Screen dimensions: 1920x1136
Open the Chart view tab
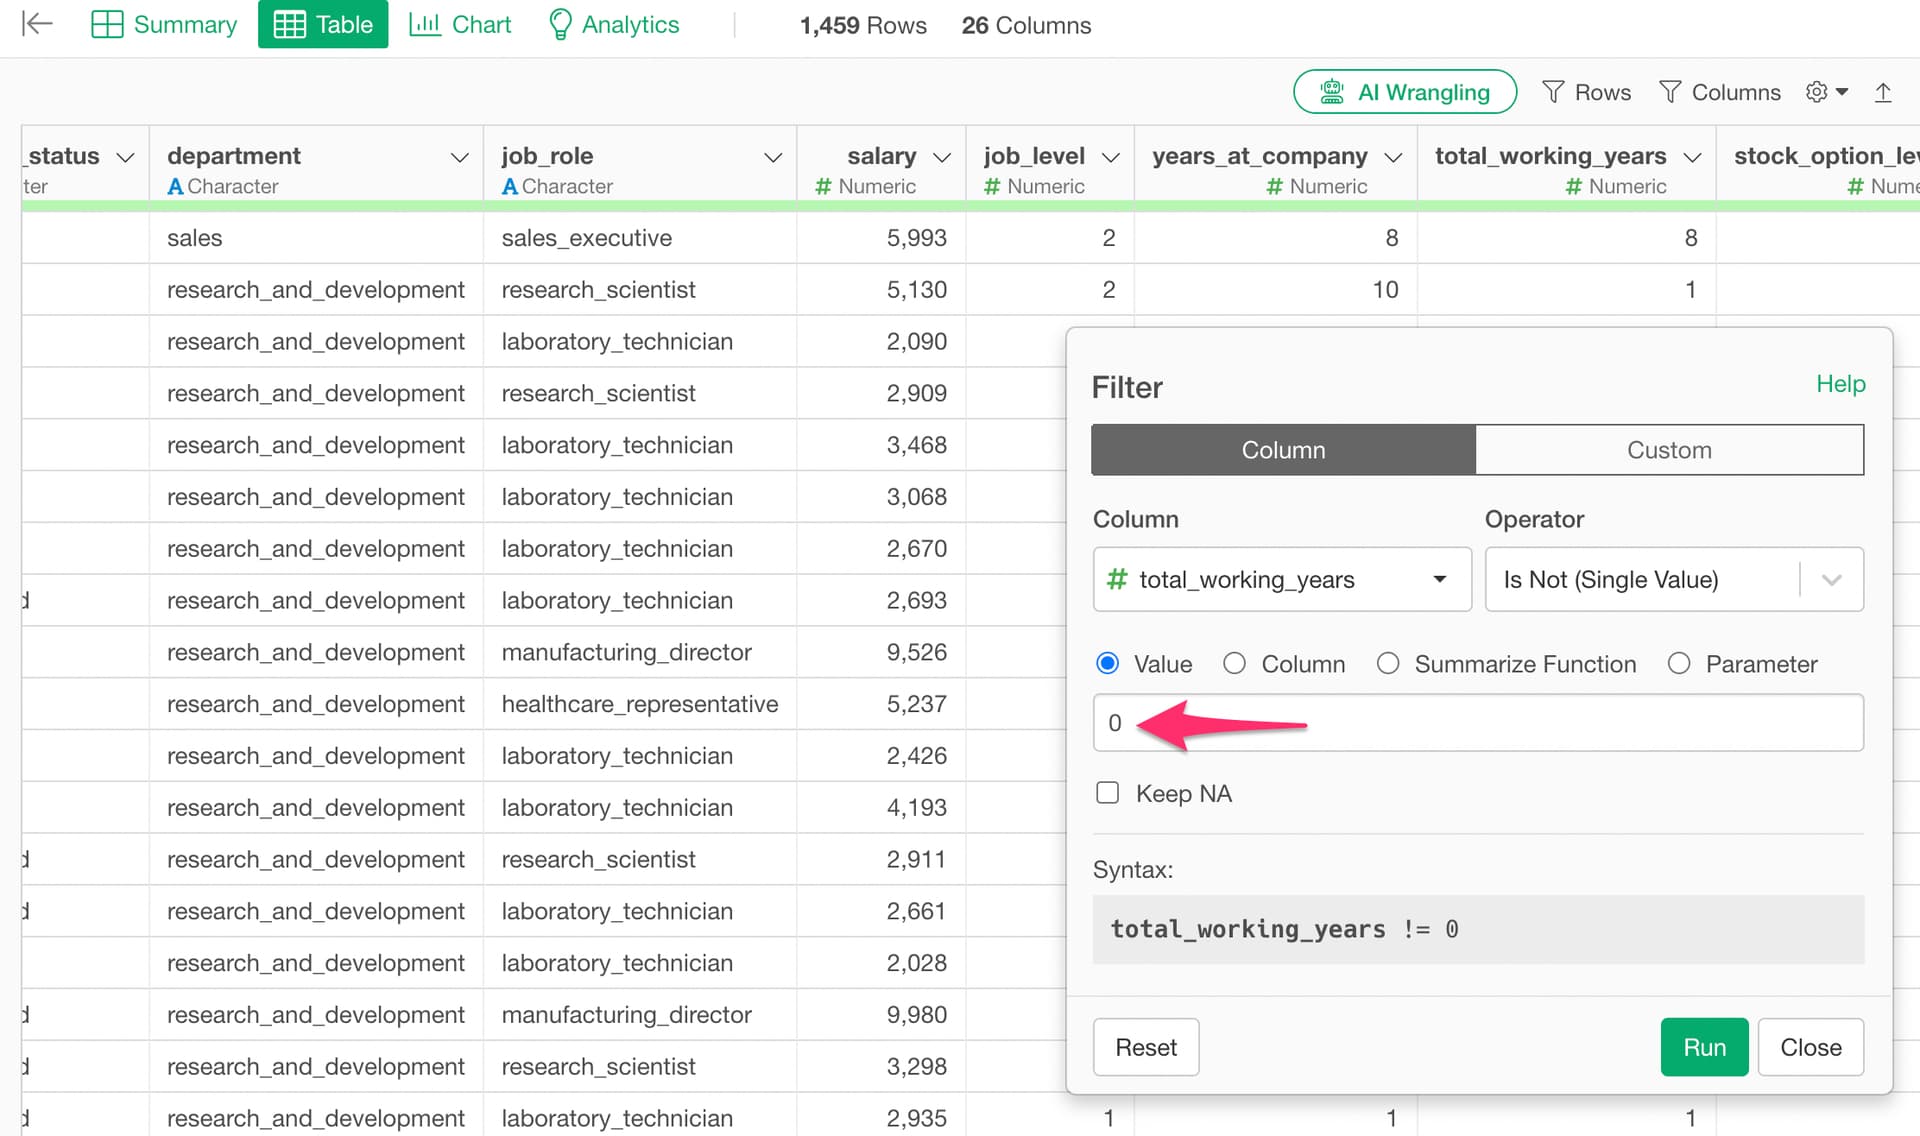tap(460, 24)
